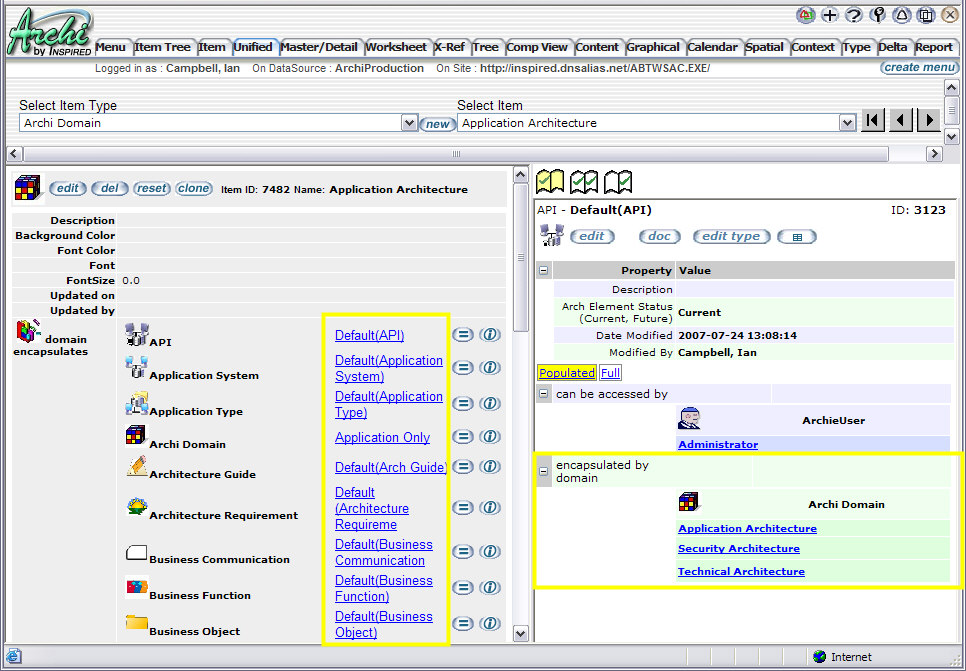Click the left pane vertical scrollbar down arrow
Viewport: 966px width, 671px height.
pos(520,633)
